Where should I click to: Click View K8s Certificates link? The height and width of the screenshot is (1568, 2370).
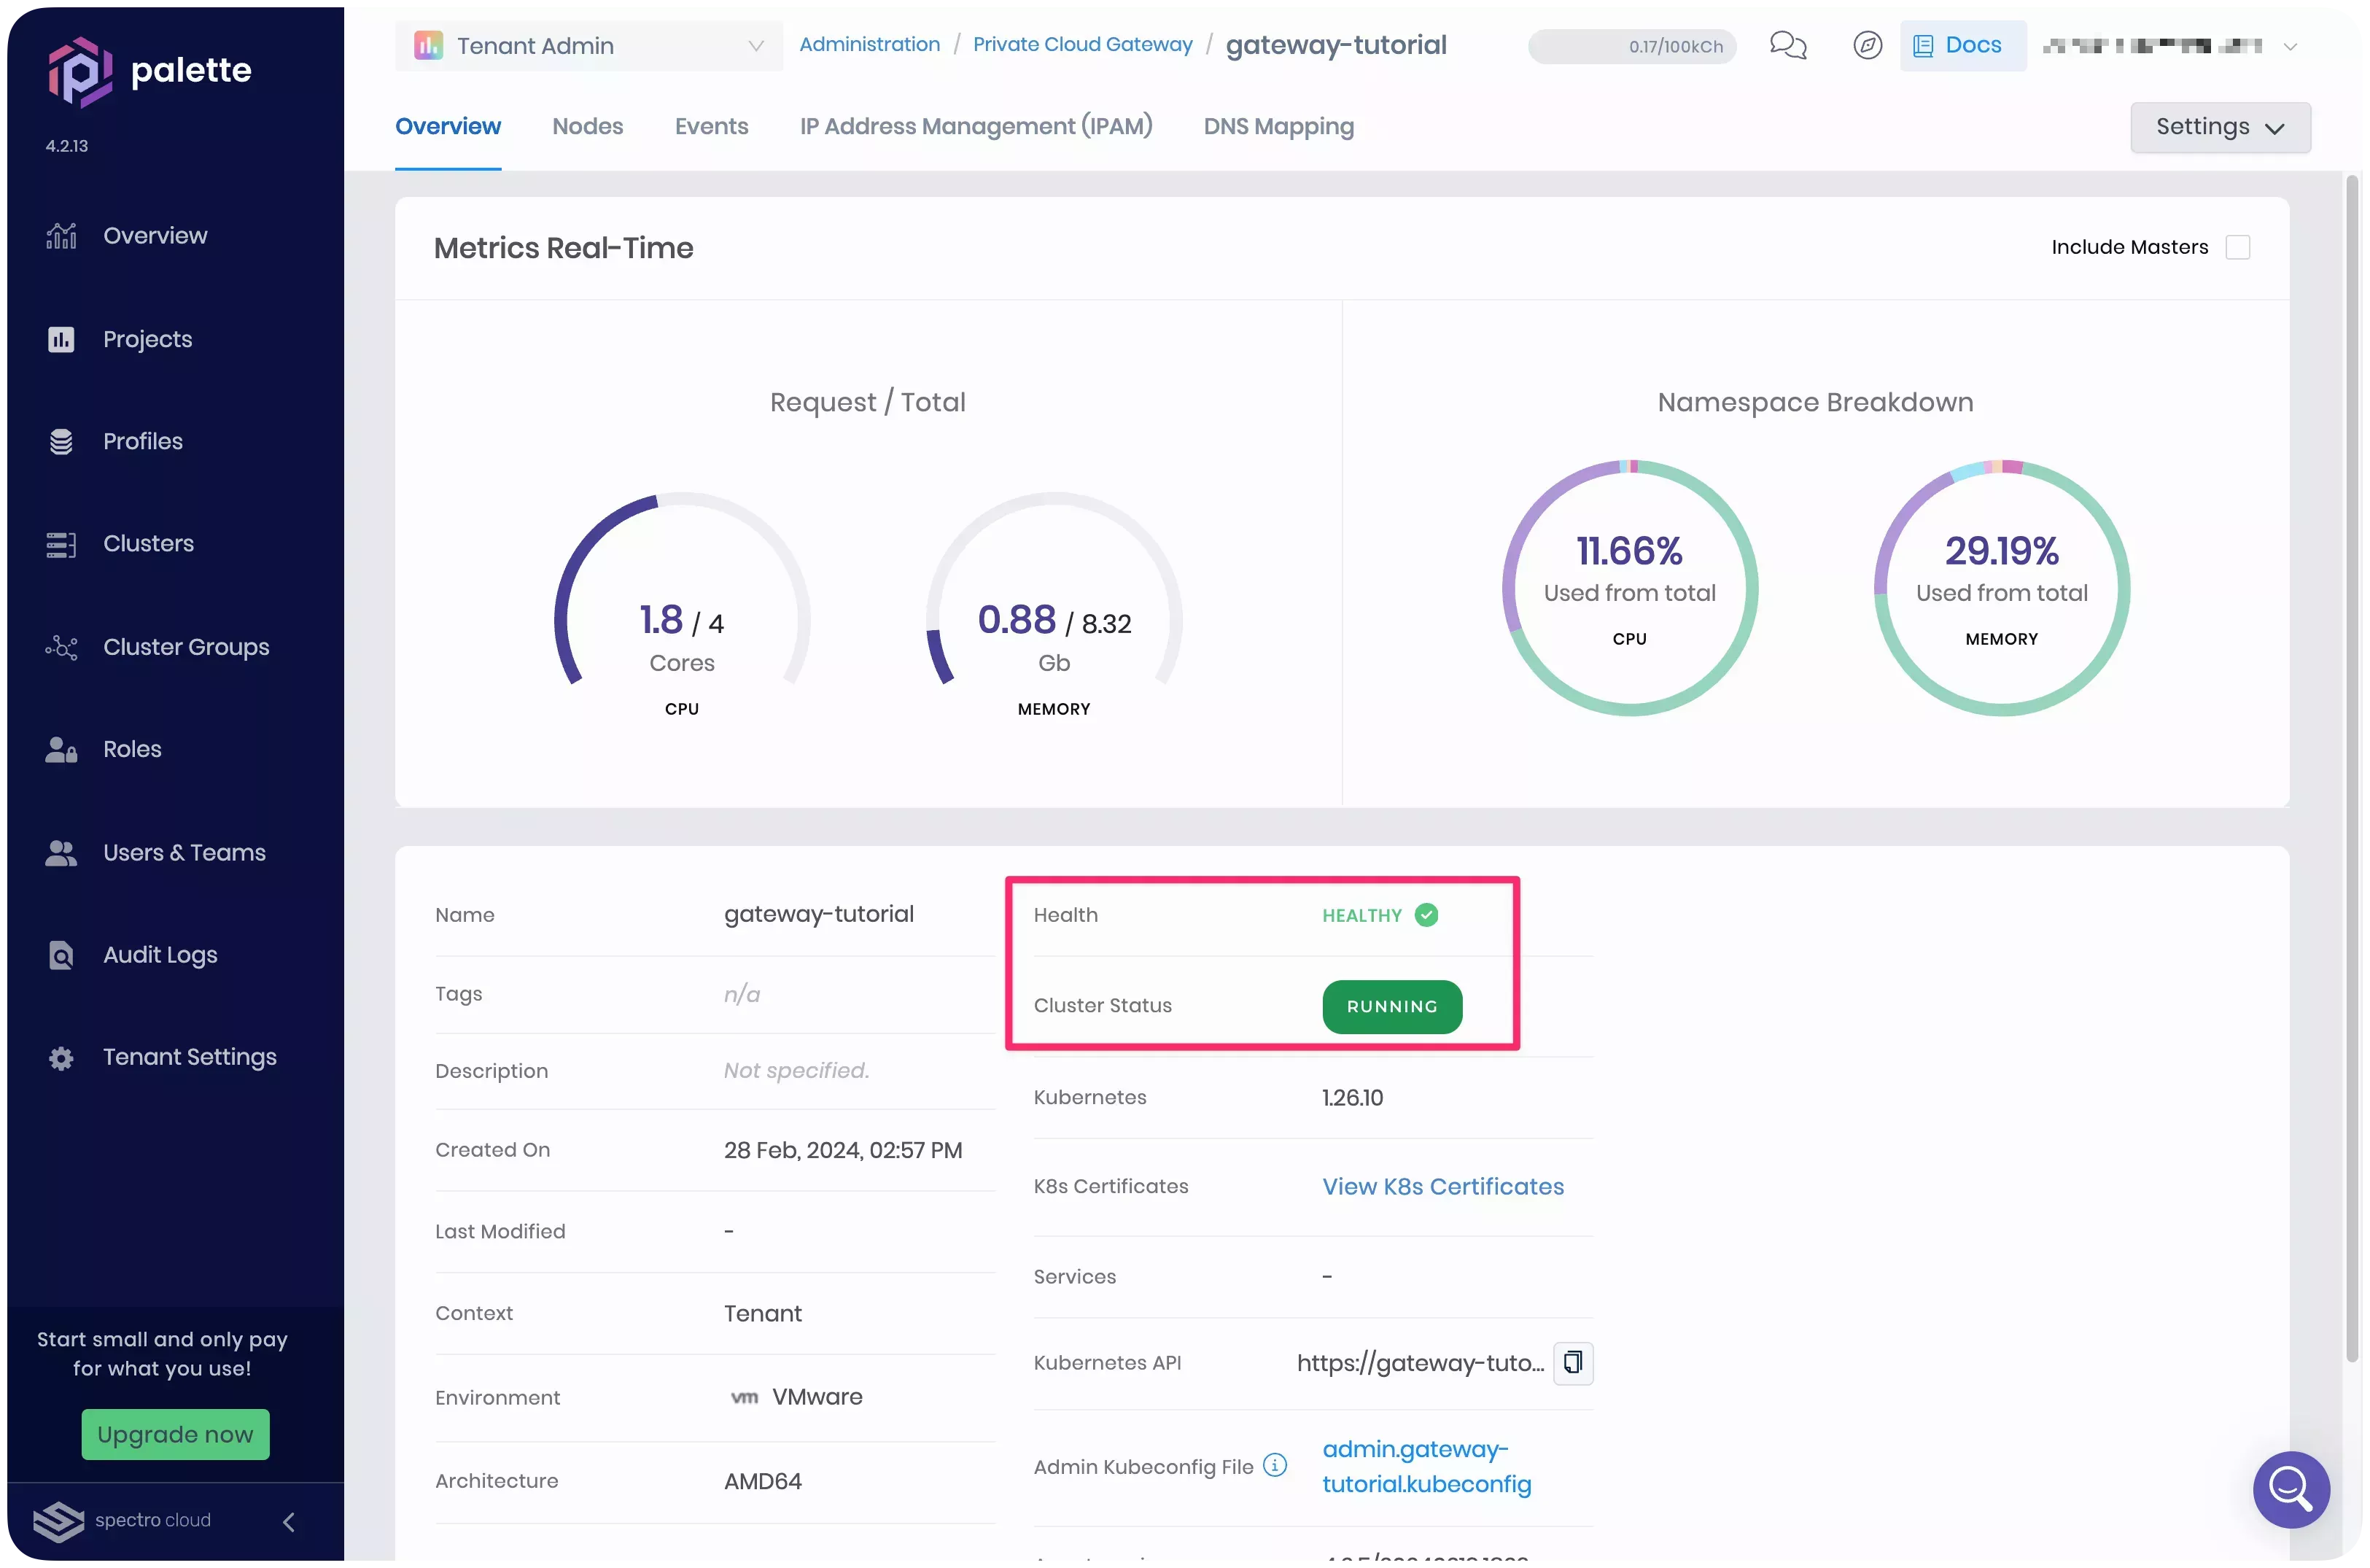[x=1443, y=1187]
